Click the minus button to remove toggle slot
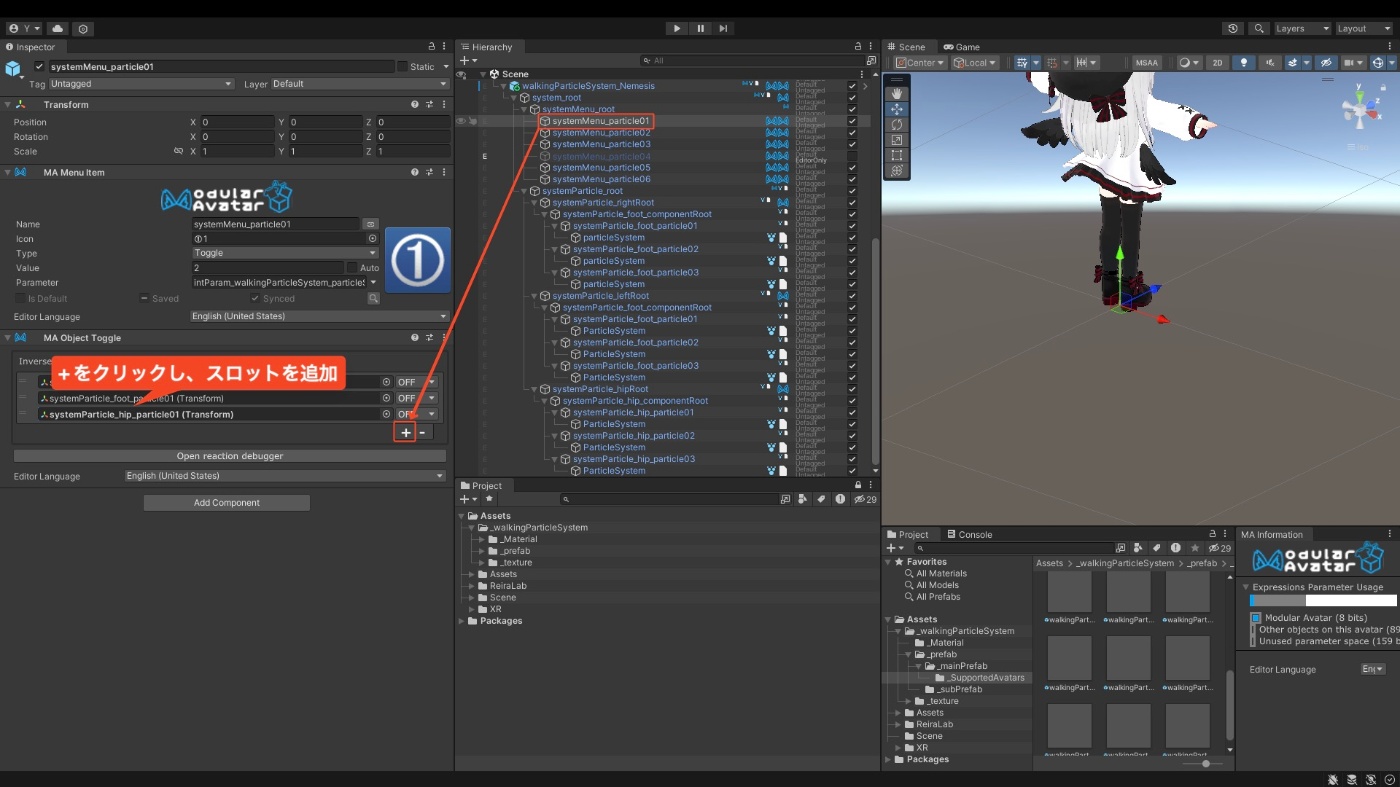The width and height of the screenshot is (1400, 787). coord(423,433)
